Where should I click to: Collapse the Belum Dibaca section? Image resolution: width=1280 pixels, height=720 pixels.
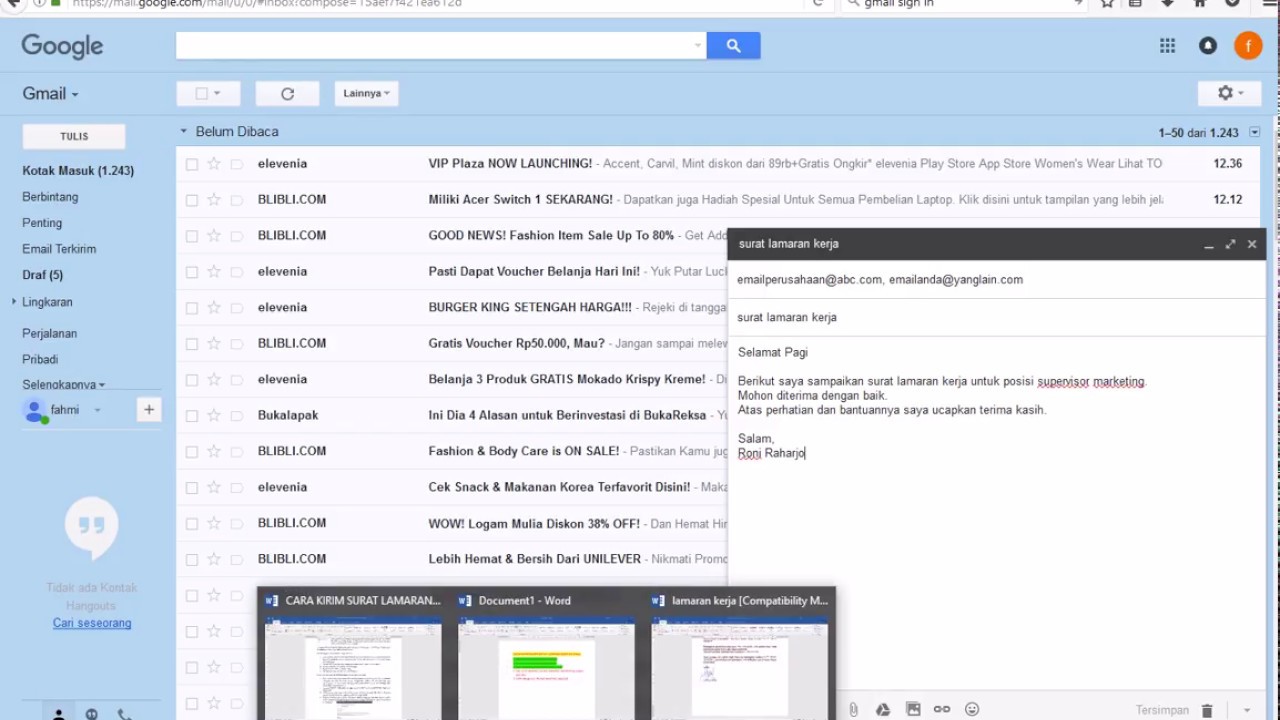(x=183, y=131)
